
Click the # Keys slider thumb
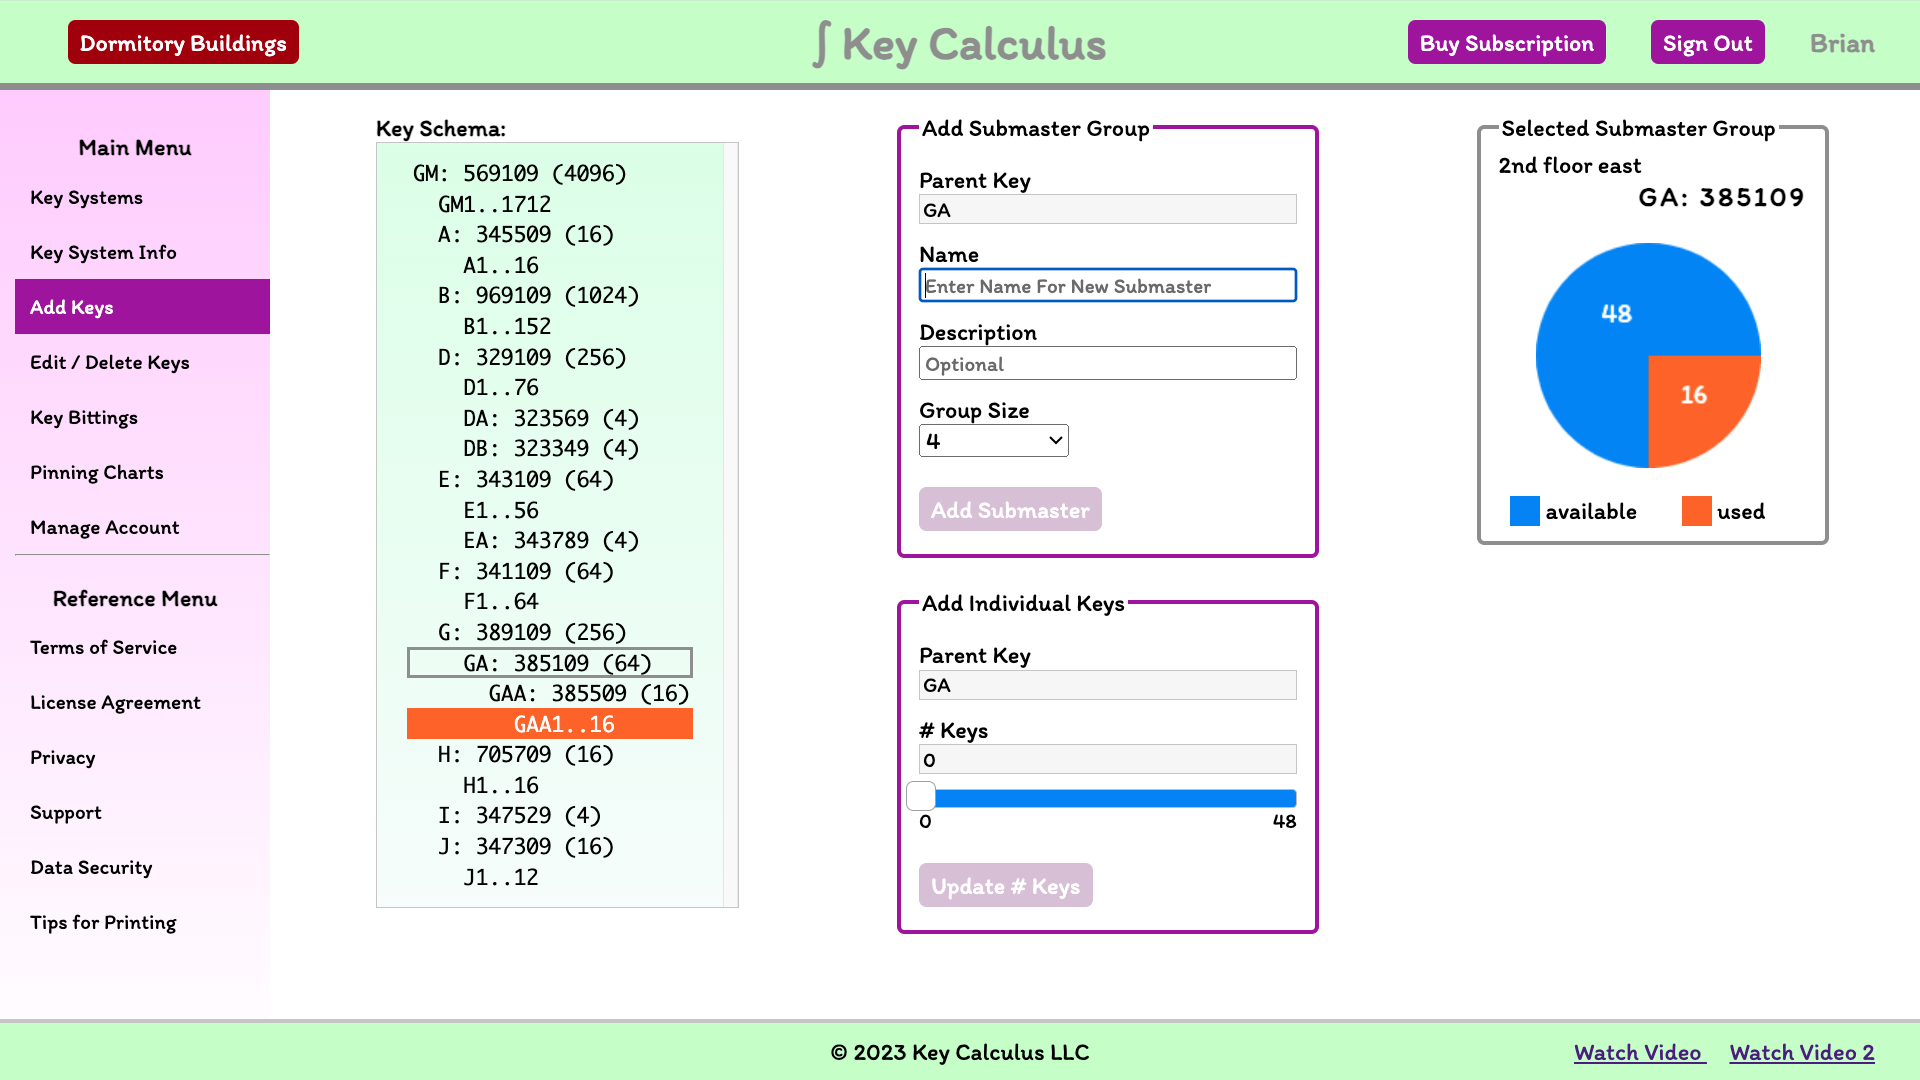(x=921, y=797)
